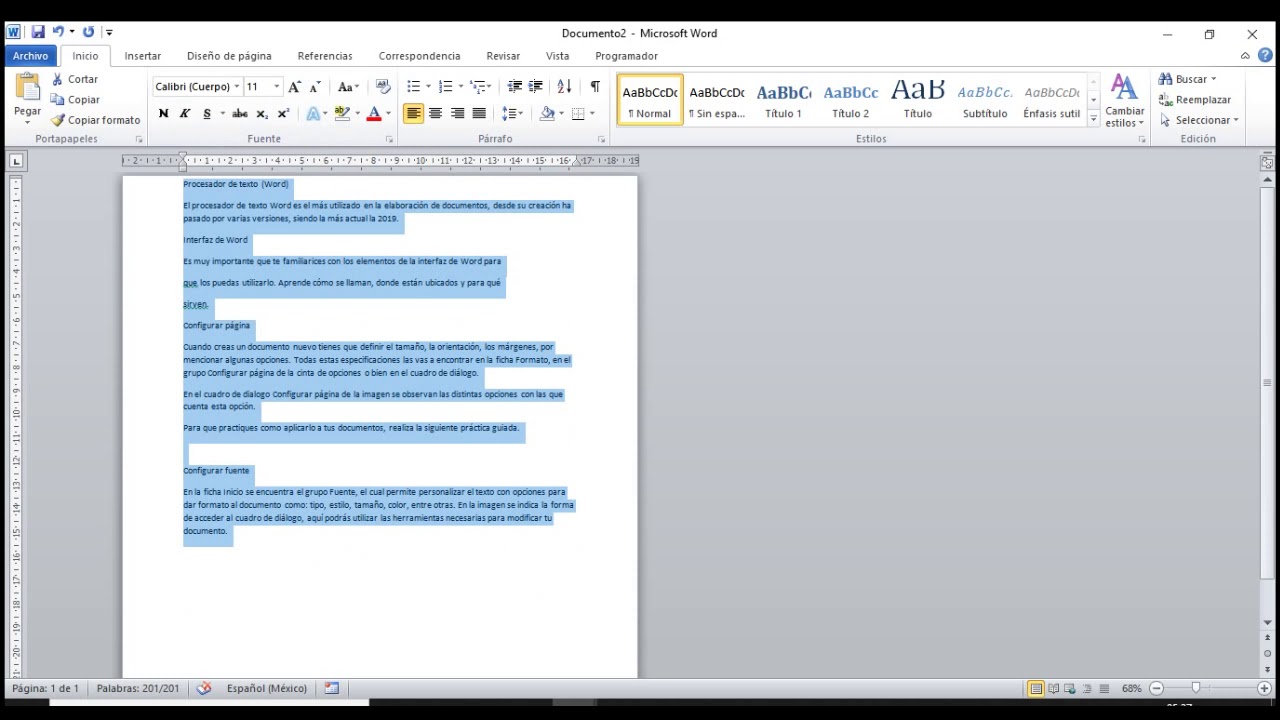Switch to the Referencias tab
The width and height of the screenshot is (1280, 720).
(325, 56)
